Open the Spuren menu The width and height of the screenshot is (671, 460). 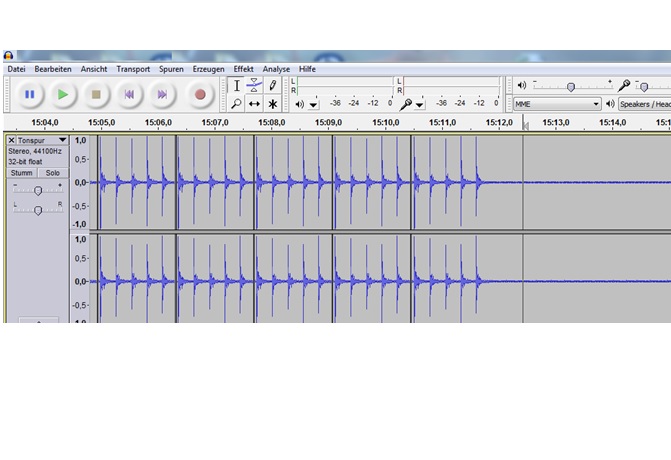point(171,69)
